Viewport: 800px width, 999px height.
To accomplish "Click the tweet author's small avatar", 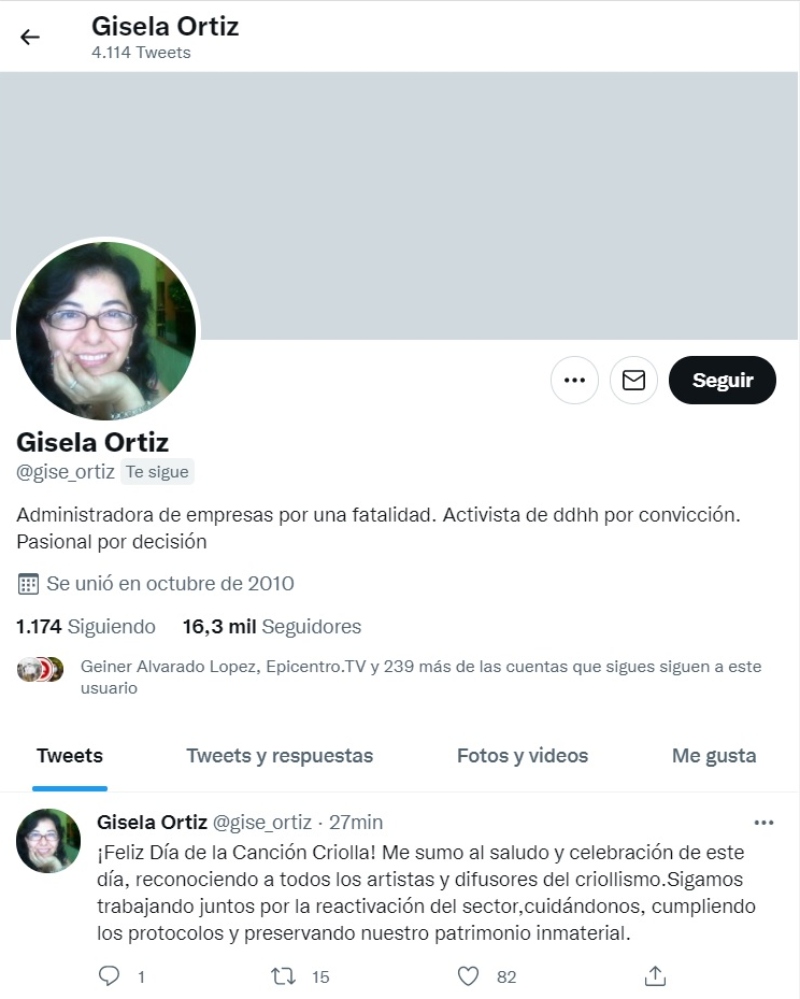I will (x=48, y=841).
